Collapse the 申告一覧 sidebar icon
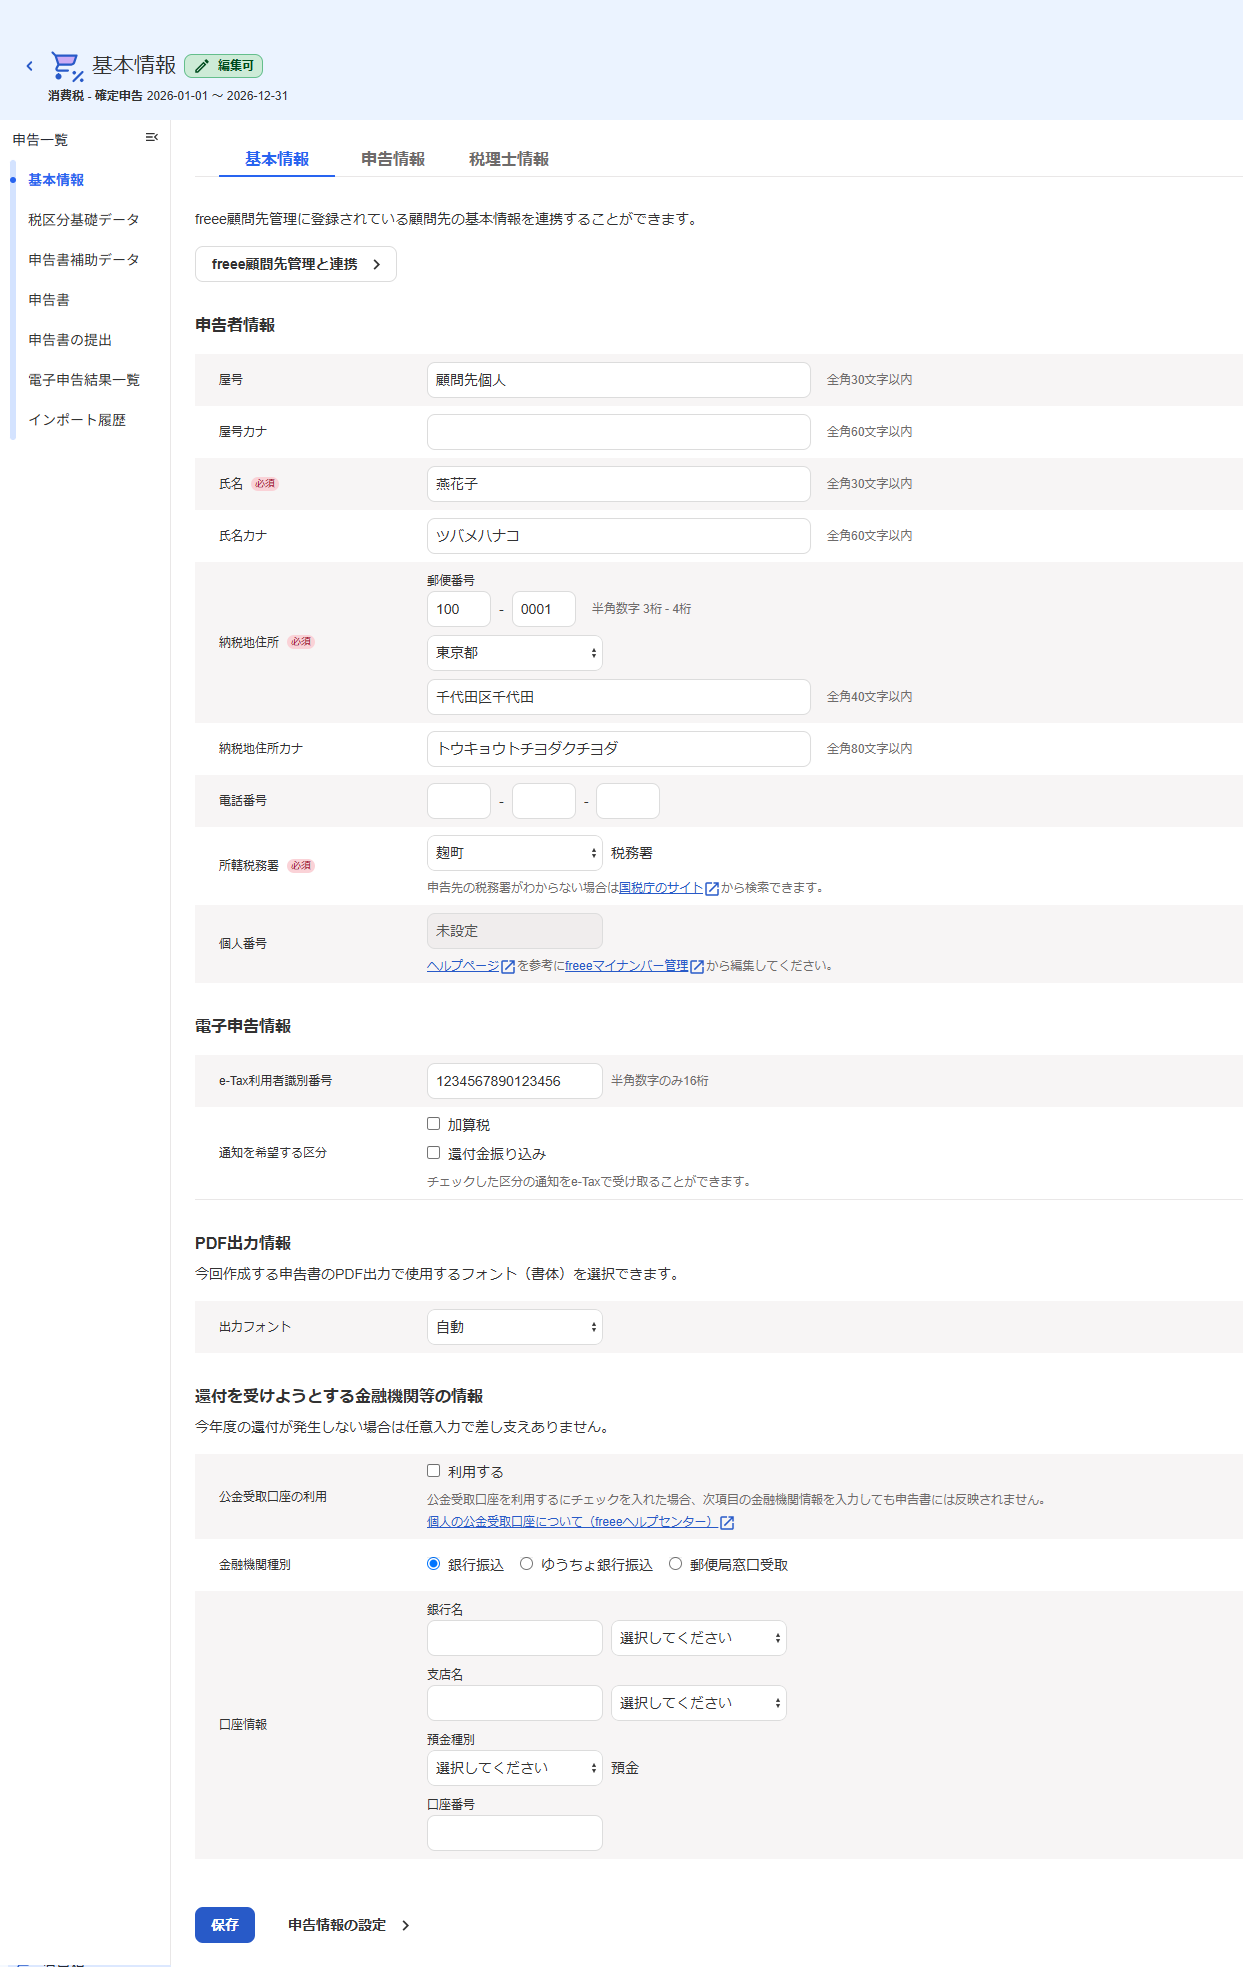The width and height of the screenshot is (1243, 1967). (152, 137)
